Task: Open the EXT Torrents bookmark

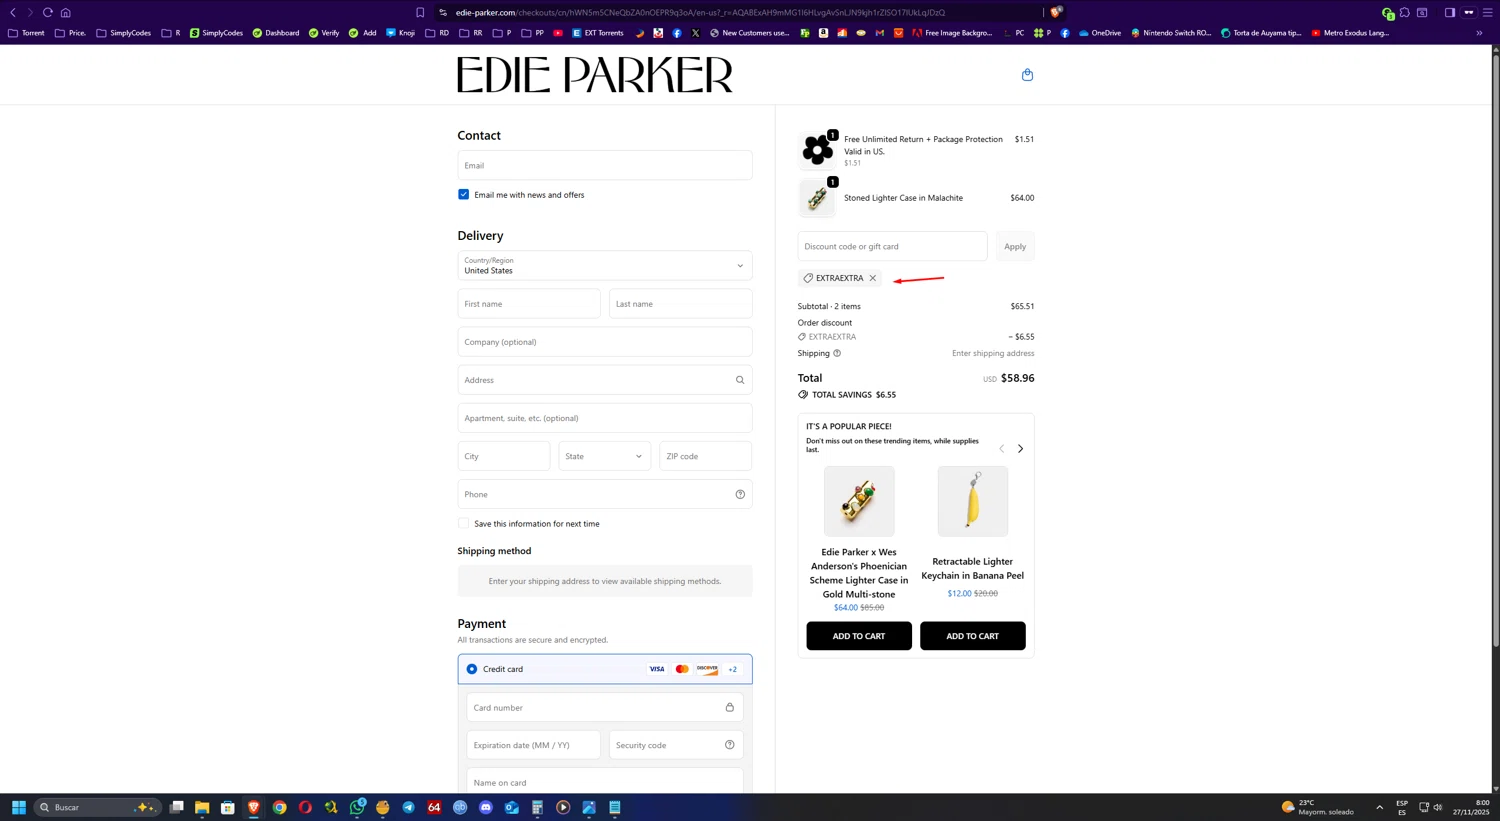Action: click(598, 33)
